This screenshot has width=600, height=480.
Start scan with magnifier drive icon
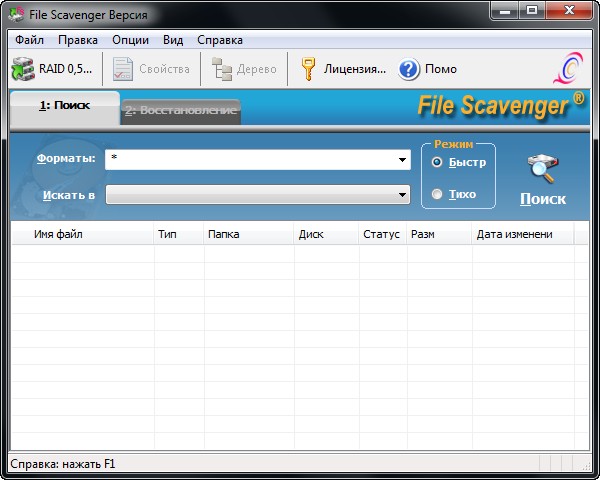pyautogui.click(x=543, y=168)
